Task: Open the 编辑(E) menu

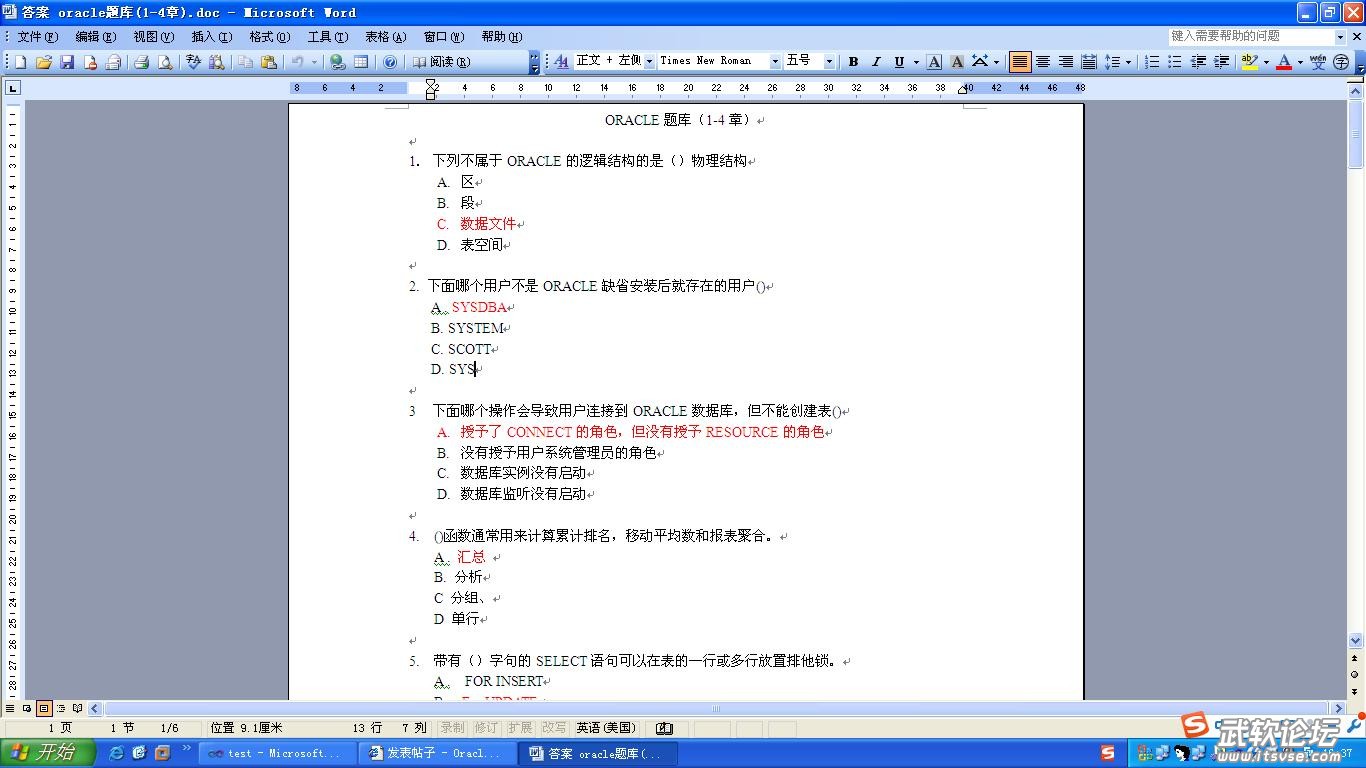Action: (96, 37)
